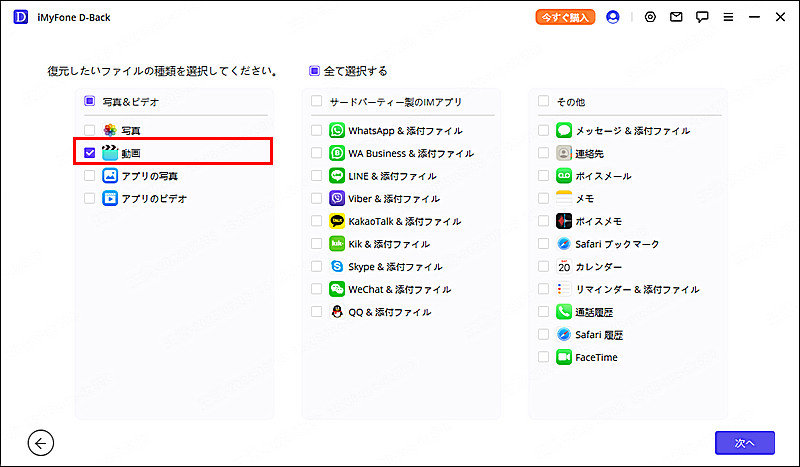
Task: Check the 連絡先 checkbox
Action: coord(543,153)
